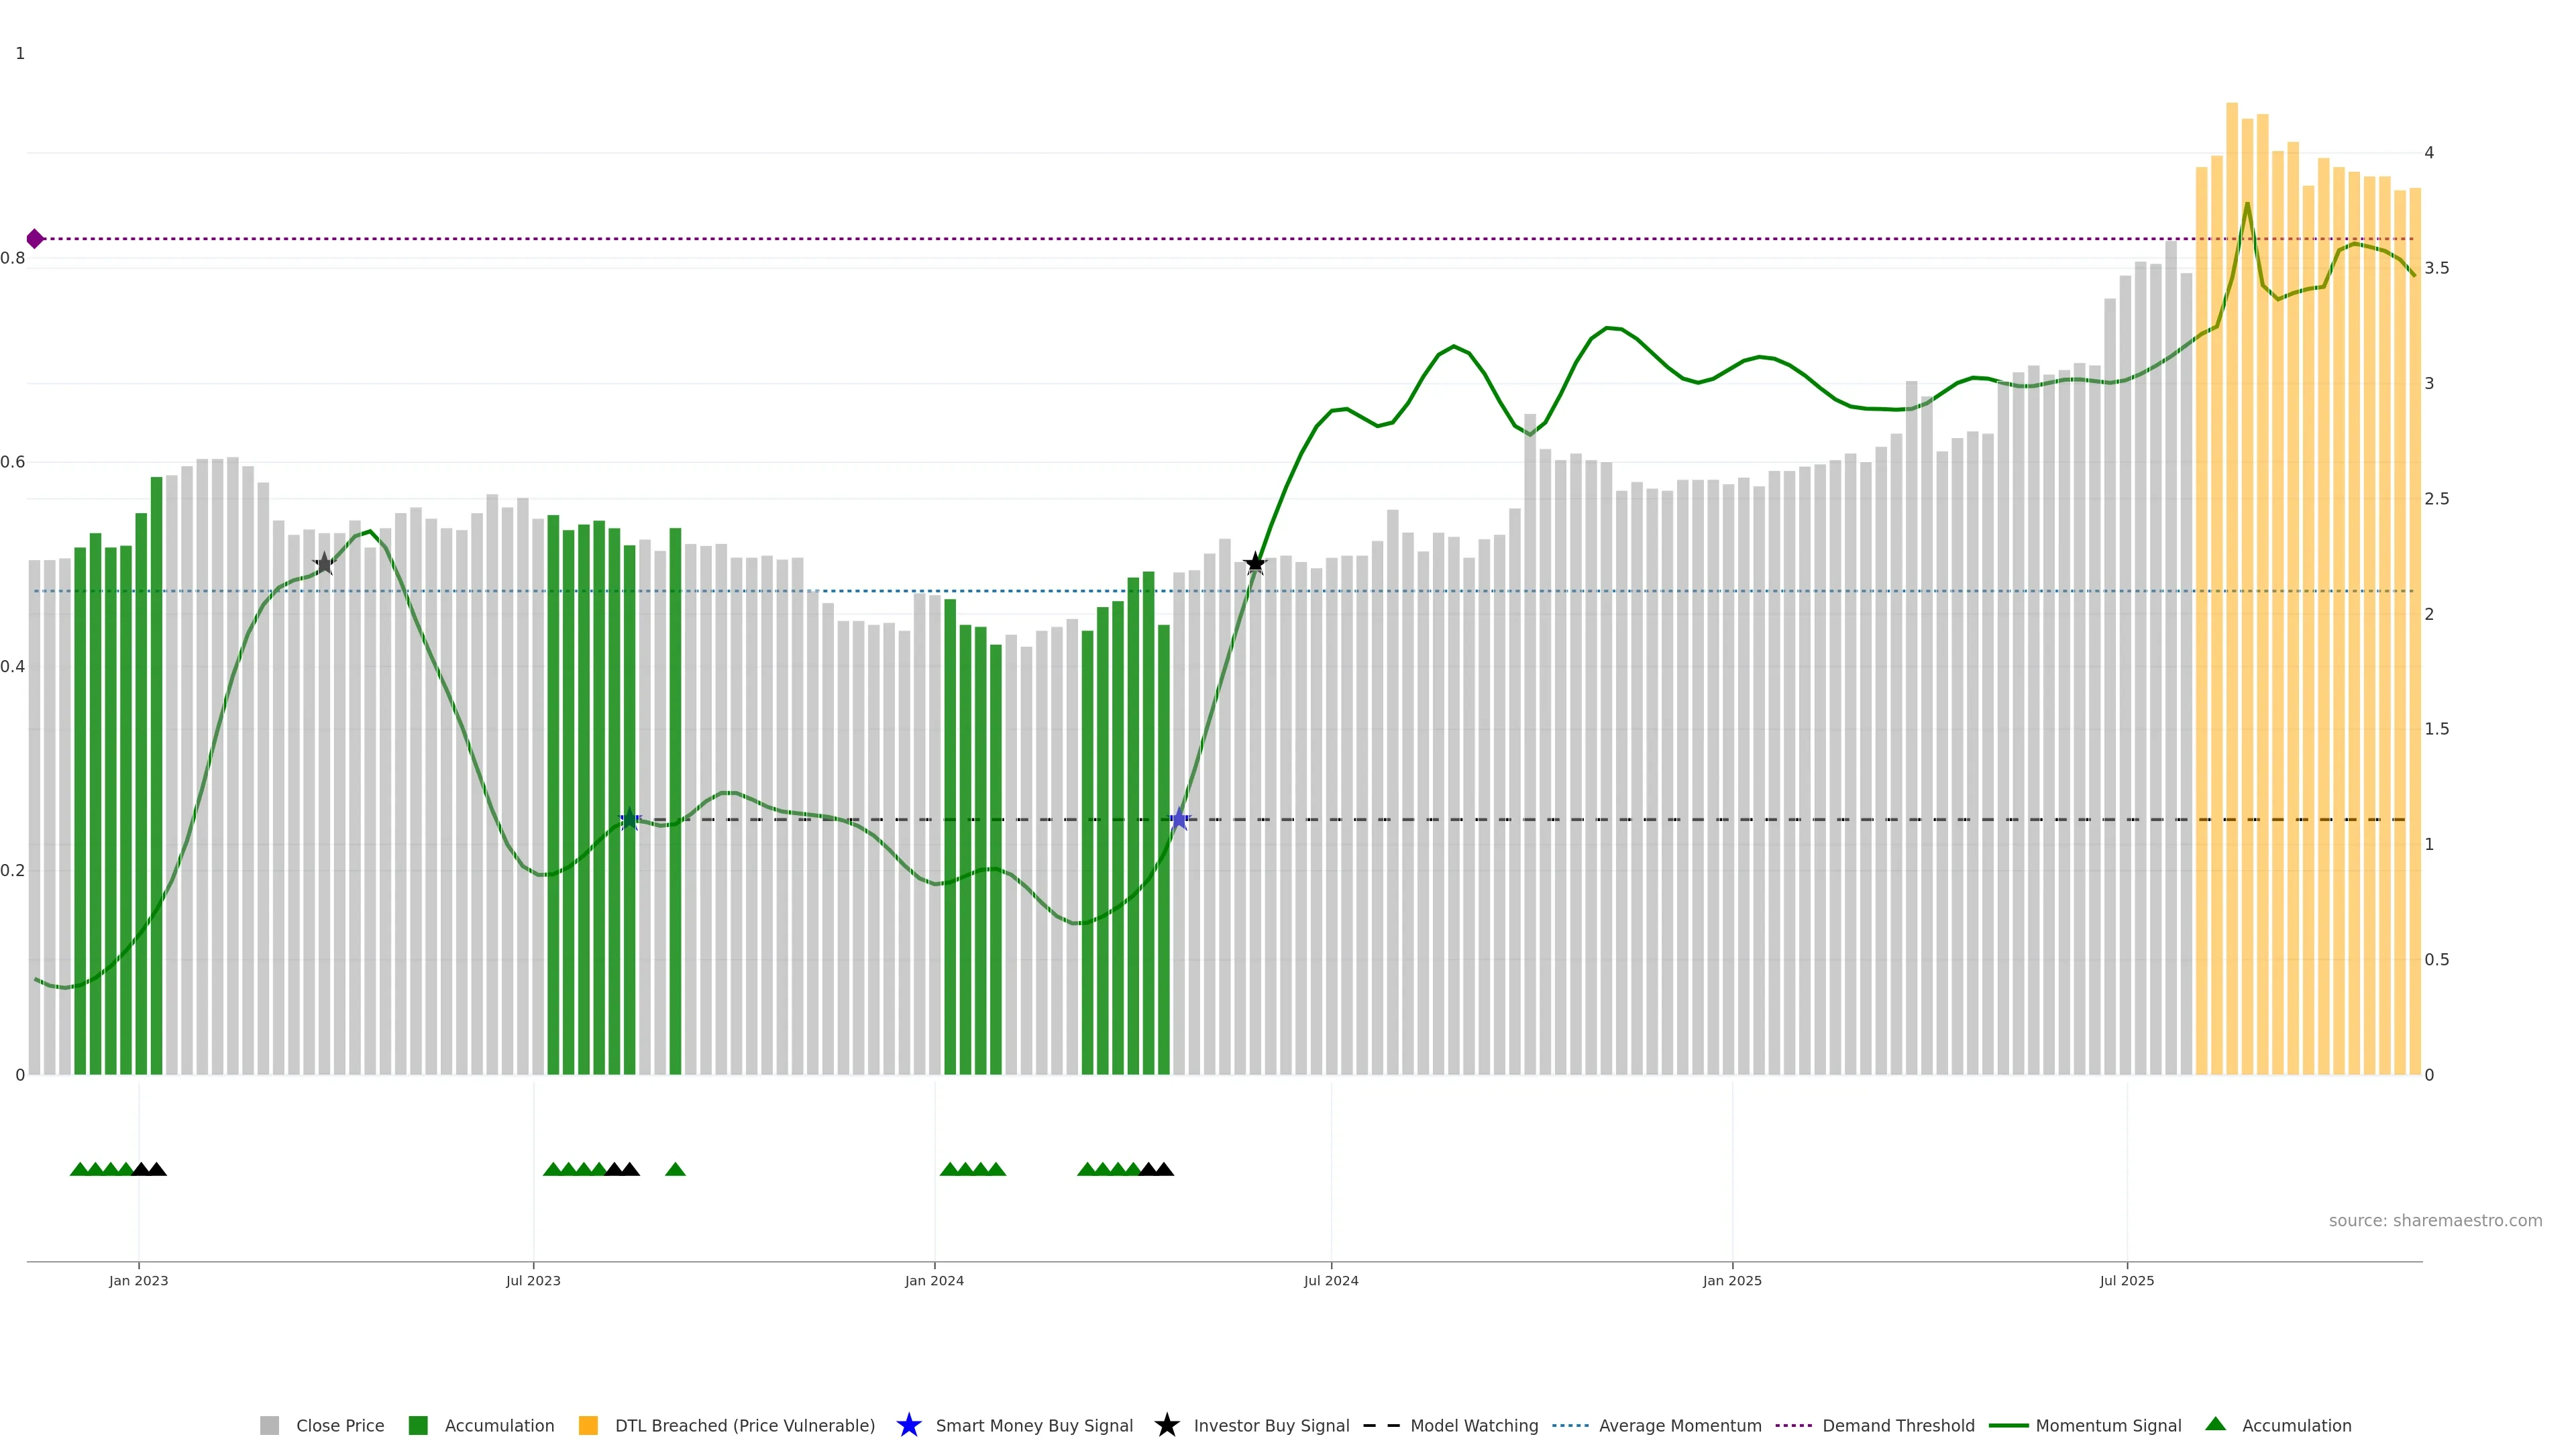Click the blue star marker near Aug 2023
The width and height of the screenshot is (2576, 1449).
(x=629, y=820)
